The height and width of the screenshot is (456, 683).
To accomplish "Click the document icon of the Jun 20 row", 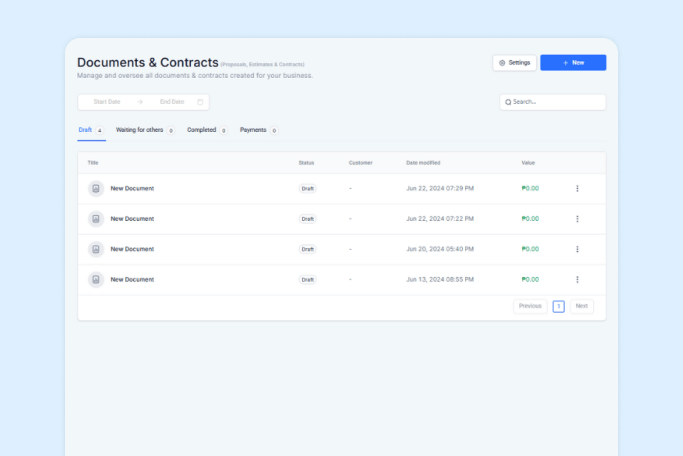I will tap(96, 249).
